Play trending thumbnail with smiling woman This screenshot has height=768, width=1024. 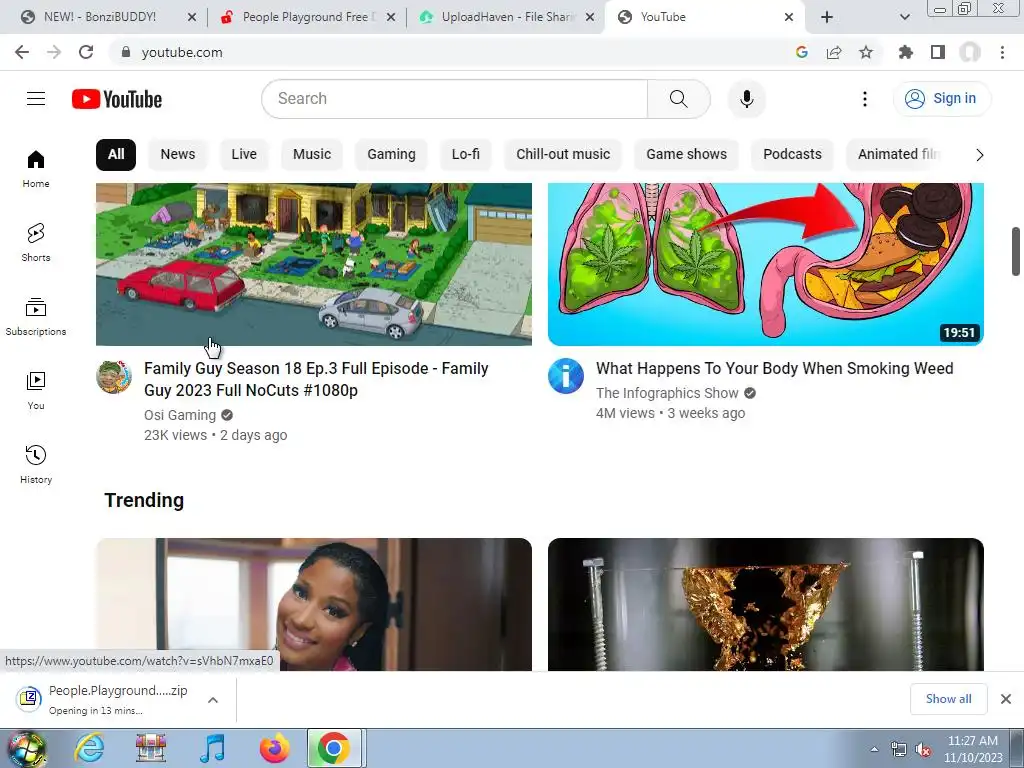[x=313, y=604]
